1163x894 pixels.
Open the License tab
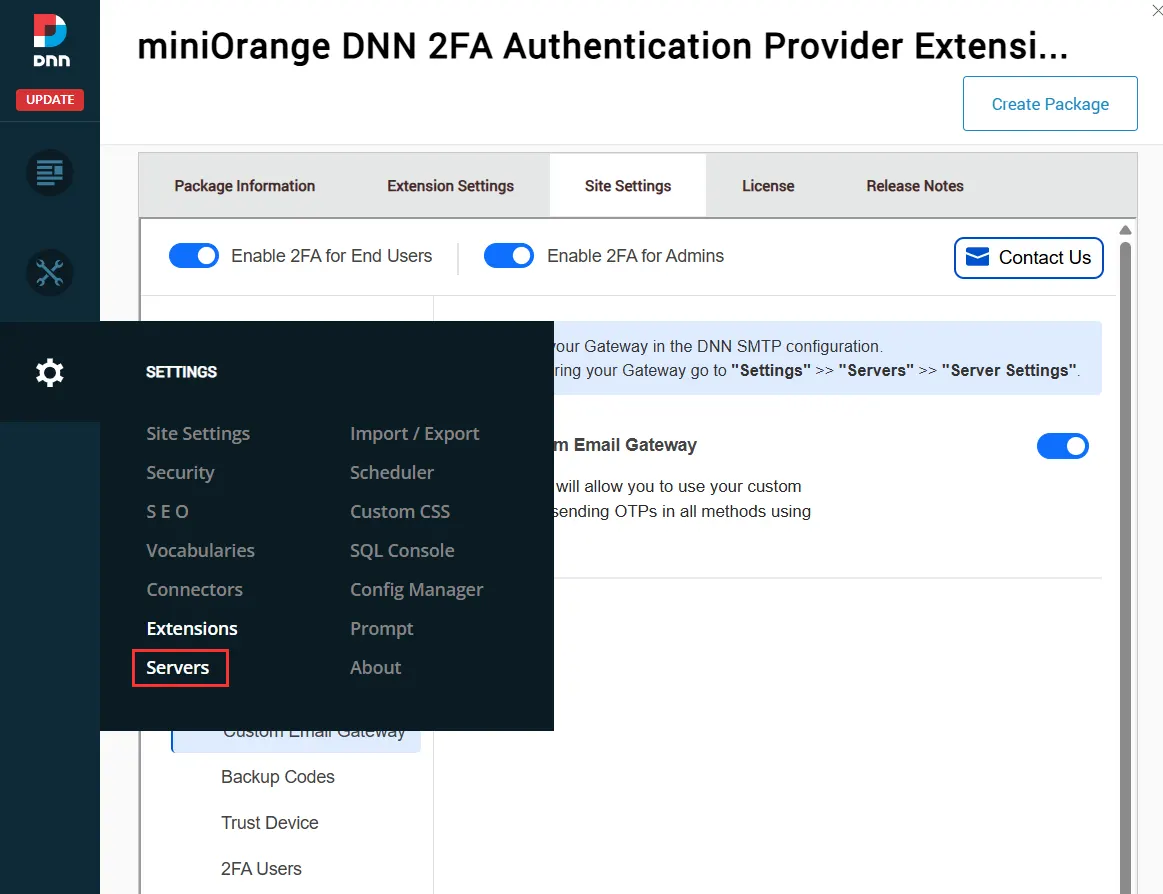(x=768, y=185)
